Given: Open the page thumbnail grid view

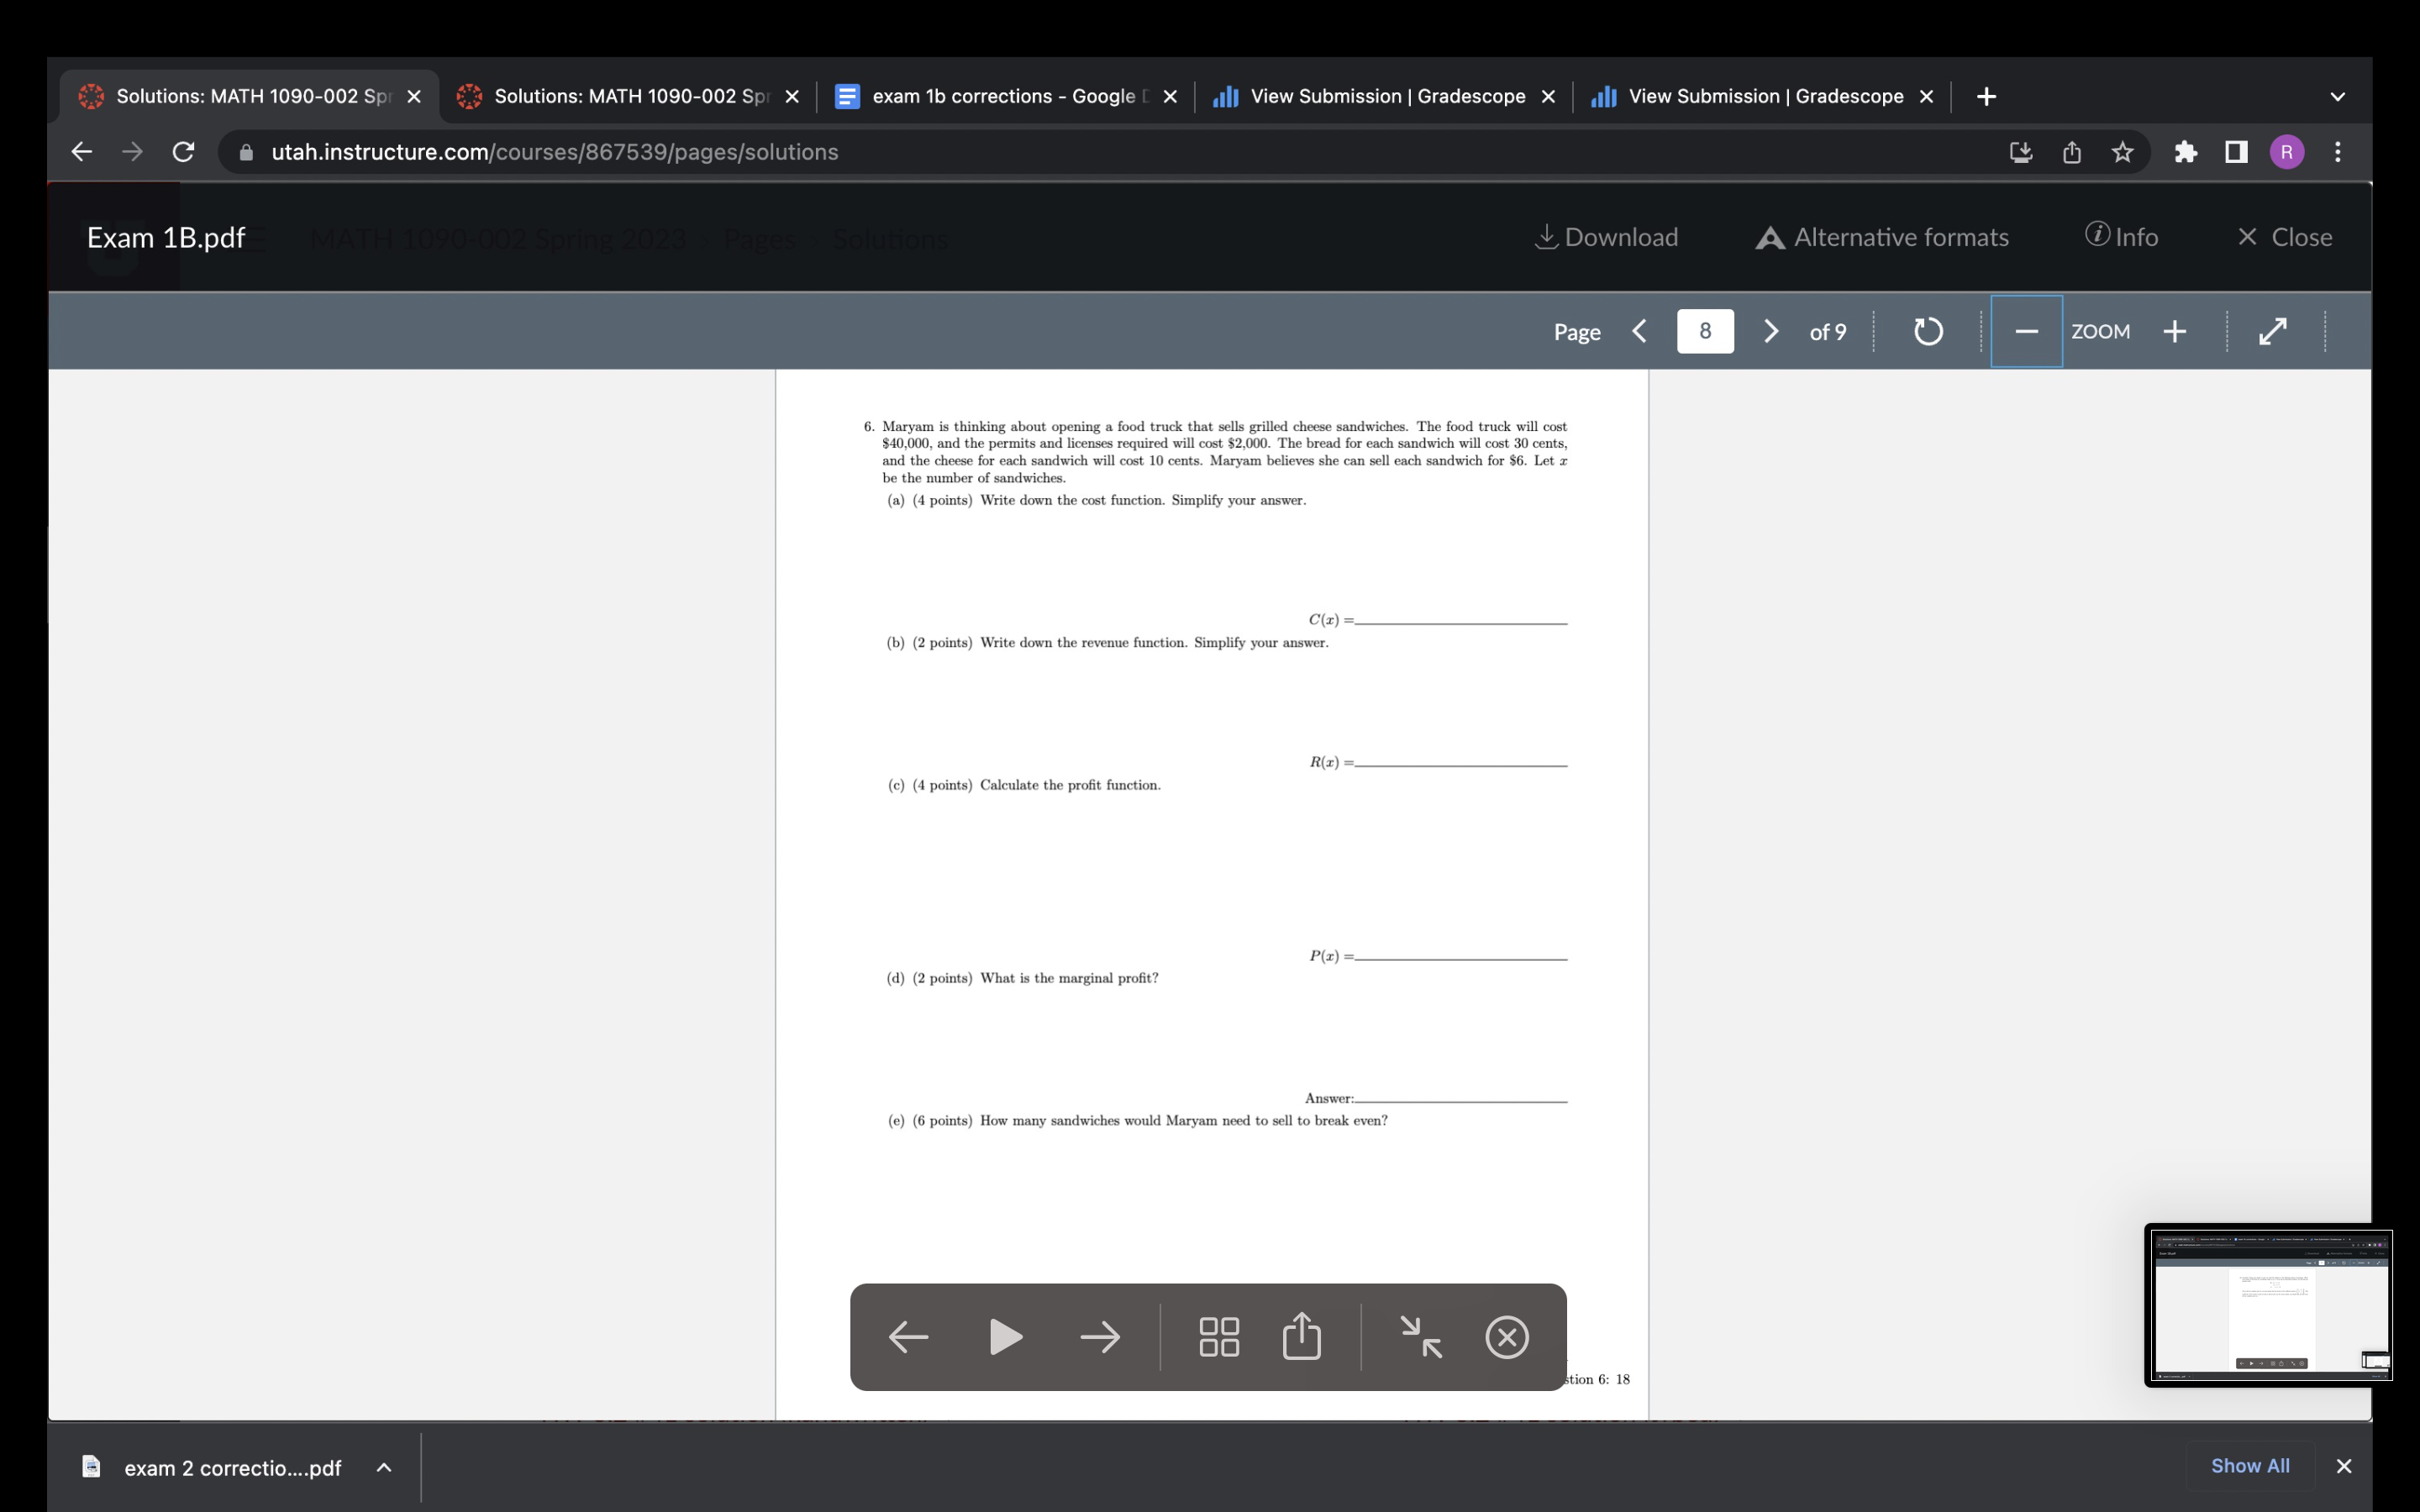Looking at the screenshot, I should point(1219,1336).
